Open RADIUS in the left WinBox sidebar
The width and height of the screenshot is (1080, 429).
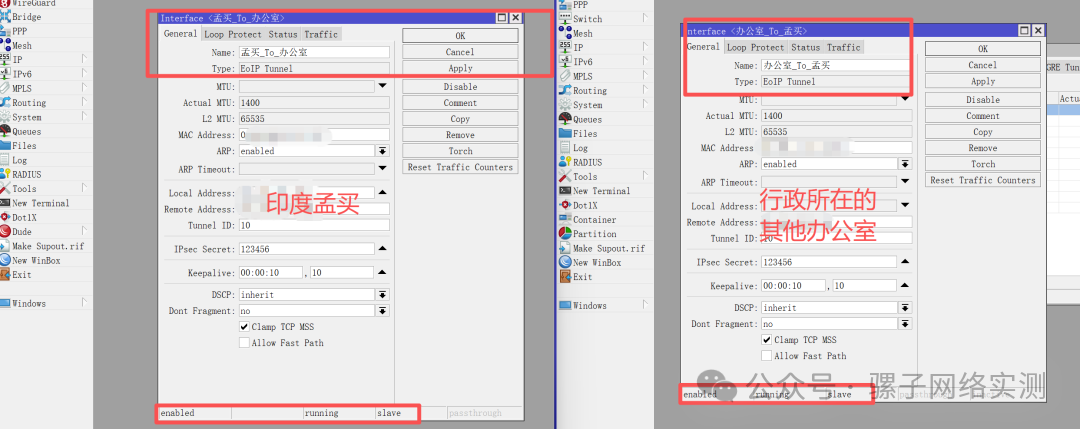tap(26, 174)
